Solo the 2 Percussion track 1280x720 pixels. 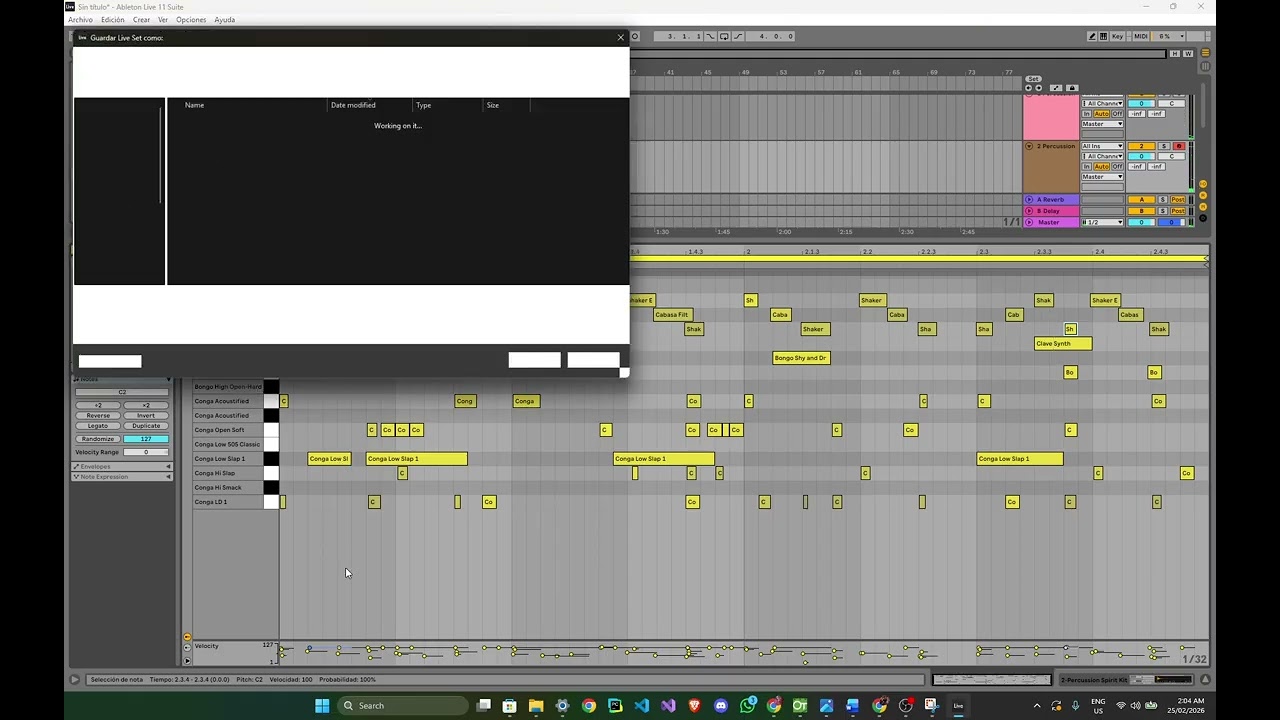(x=1164, y=146)
